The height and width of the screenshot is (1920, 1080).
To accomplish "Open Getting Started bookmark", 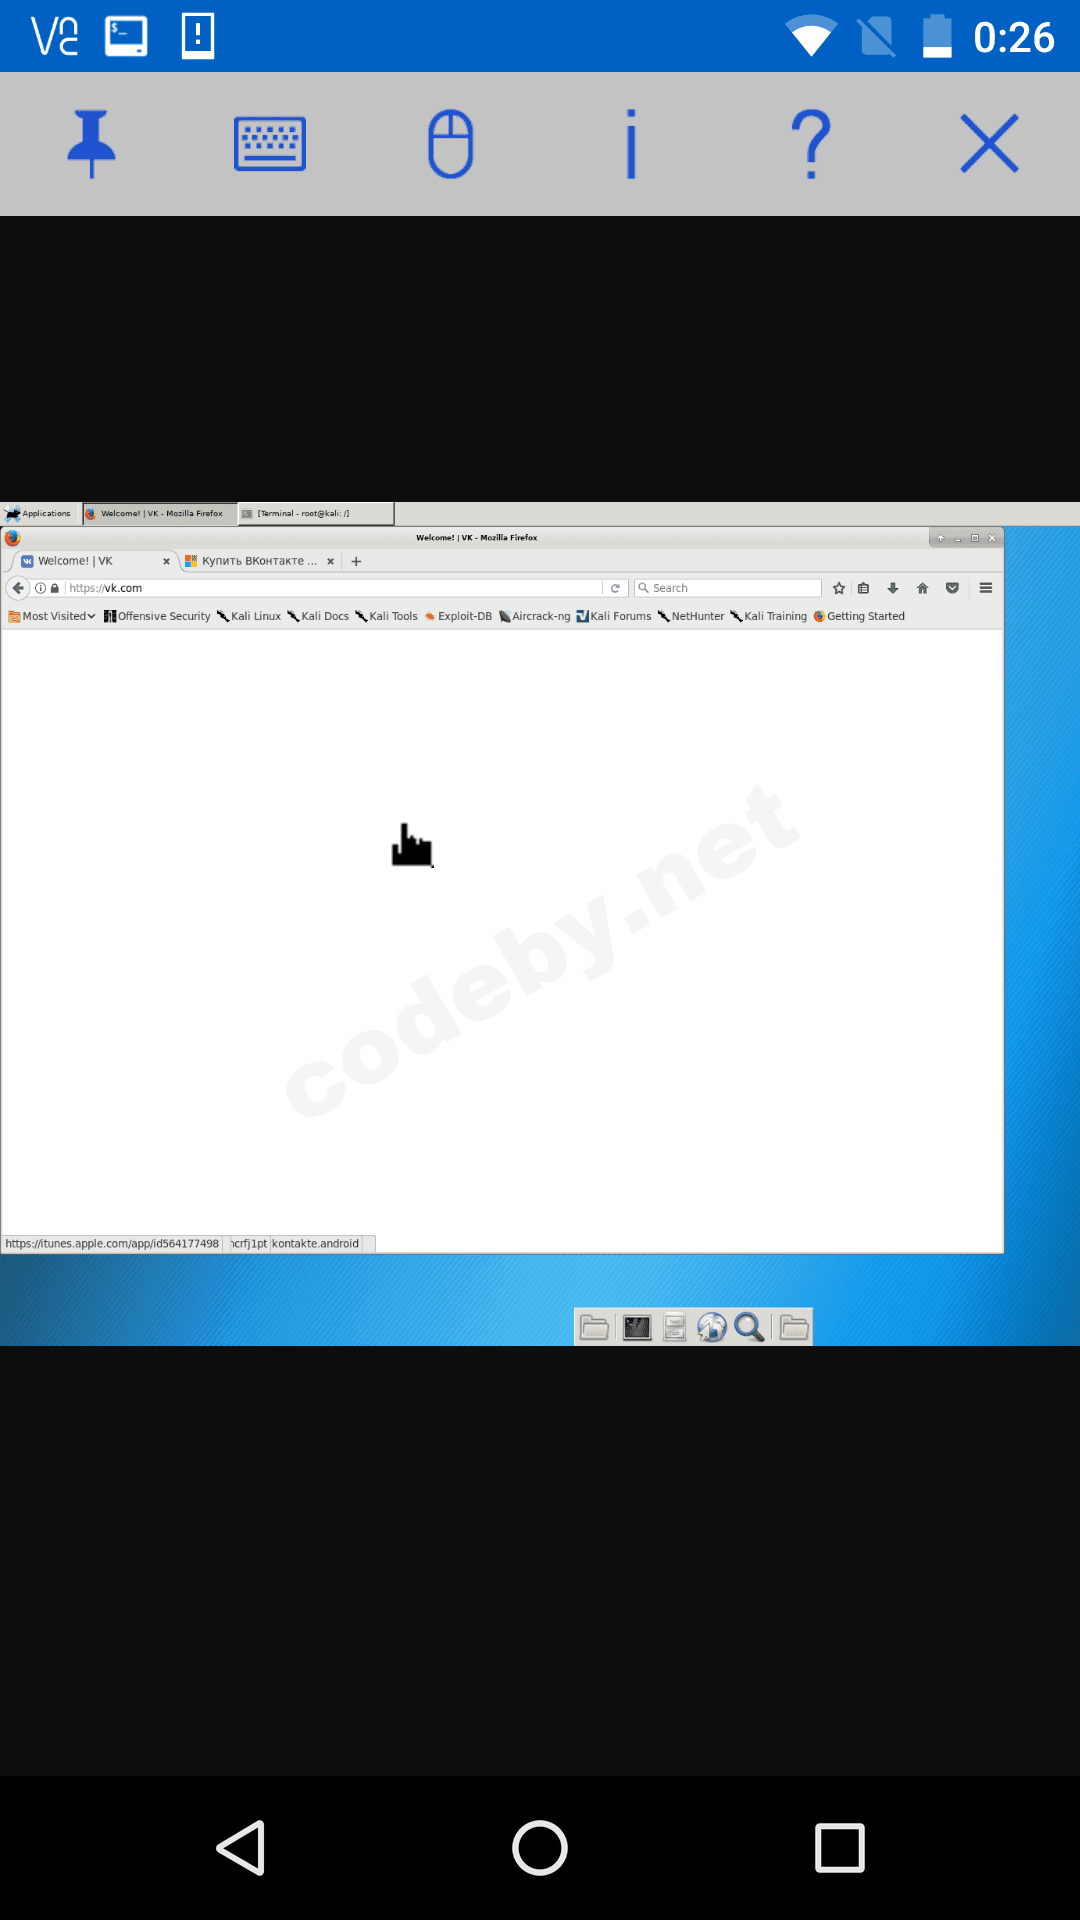I will click(859, 616).
